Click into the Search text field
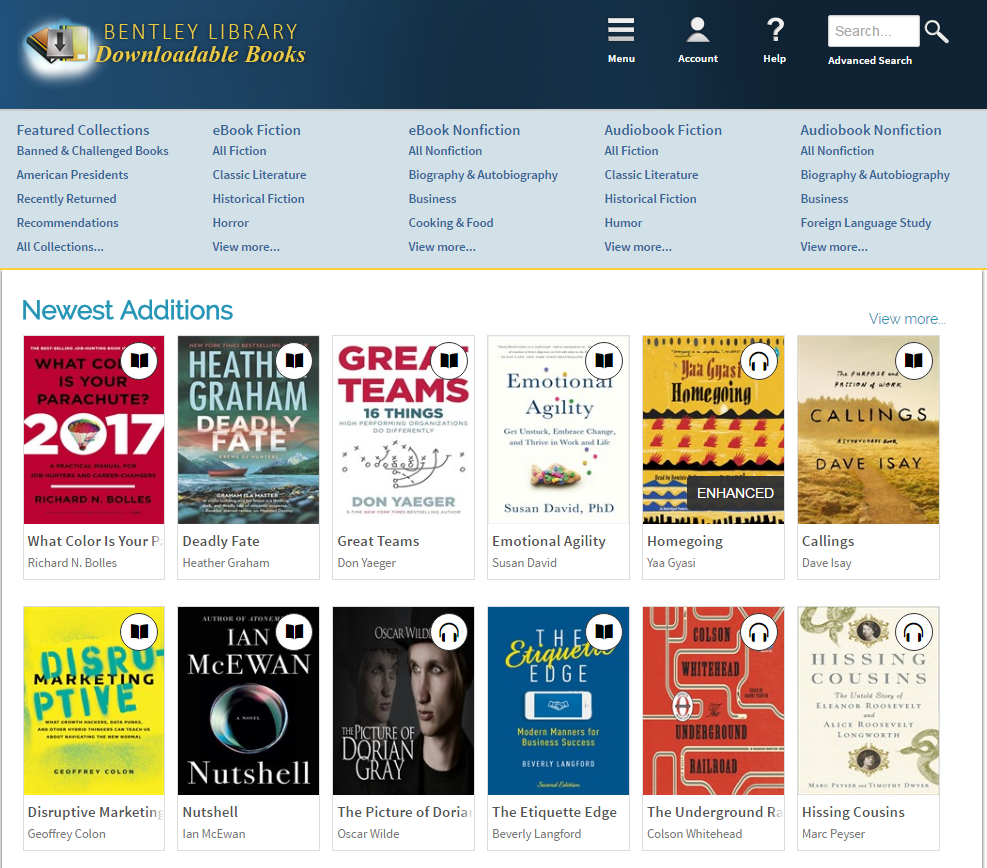Viewport: 987px width, 868px height. tap(872, 31)
